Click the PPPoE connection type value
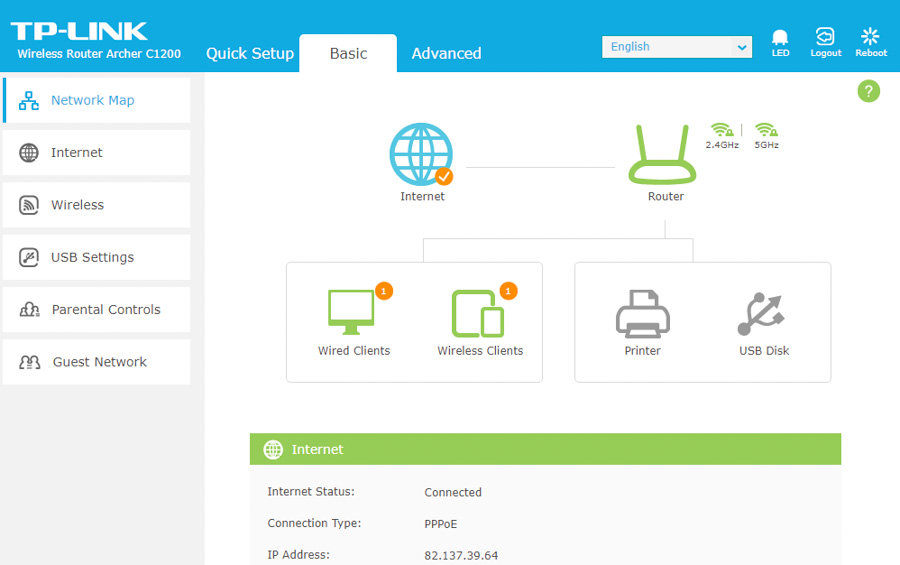Image resolution: width=900 pixels, height=565 pixels. [441, 524]
